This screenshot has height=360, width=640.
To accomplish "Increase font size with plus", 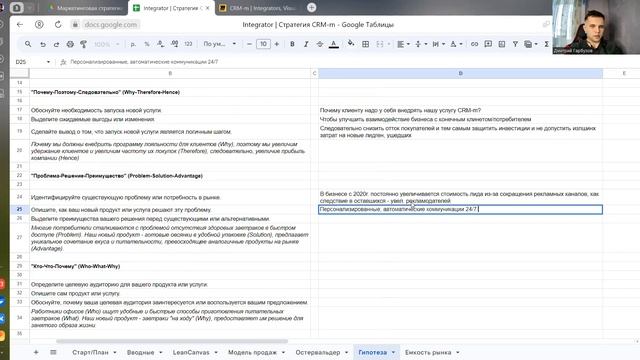I will point(277,44).
